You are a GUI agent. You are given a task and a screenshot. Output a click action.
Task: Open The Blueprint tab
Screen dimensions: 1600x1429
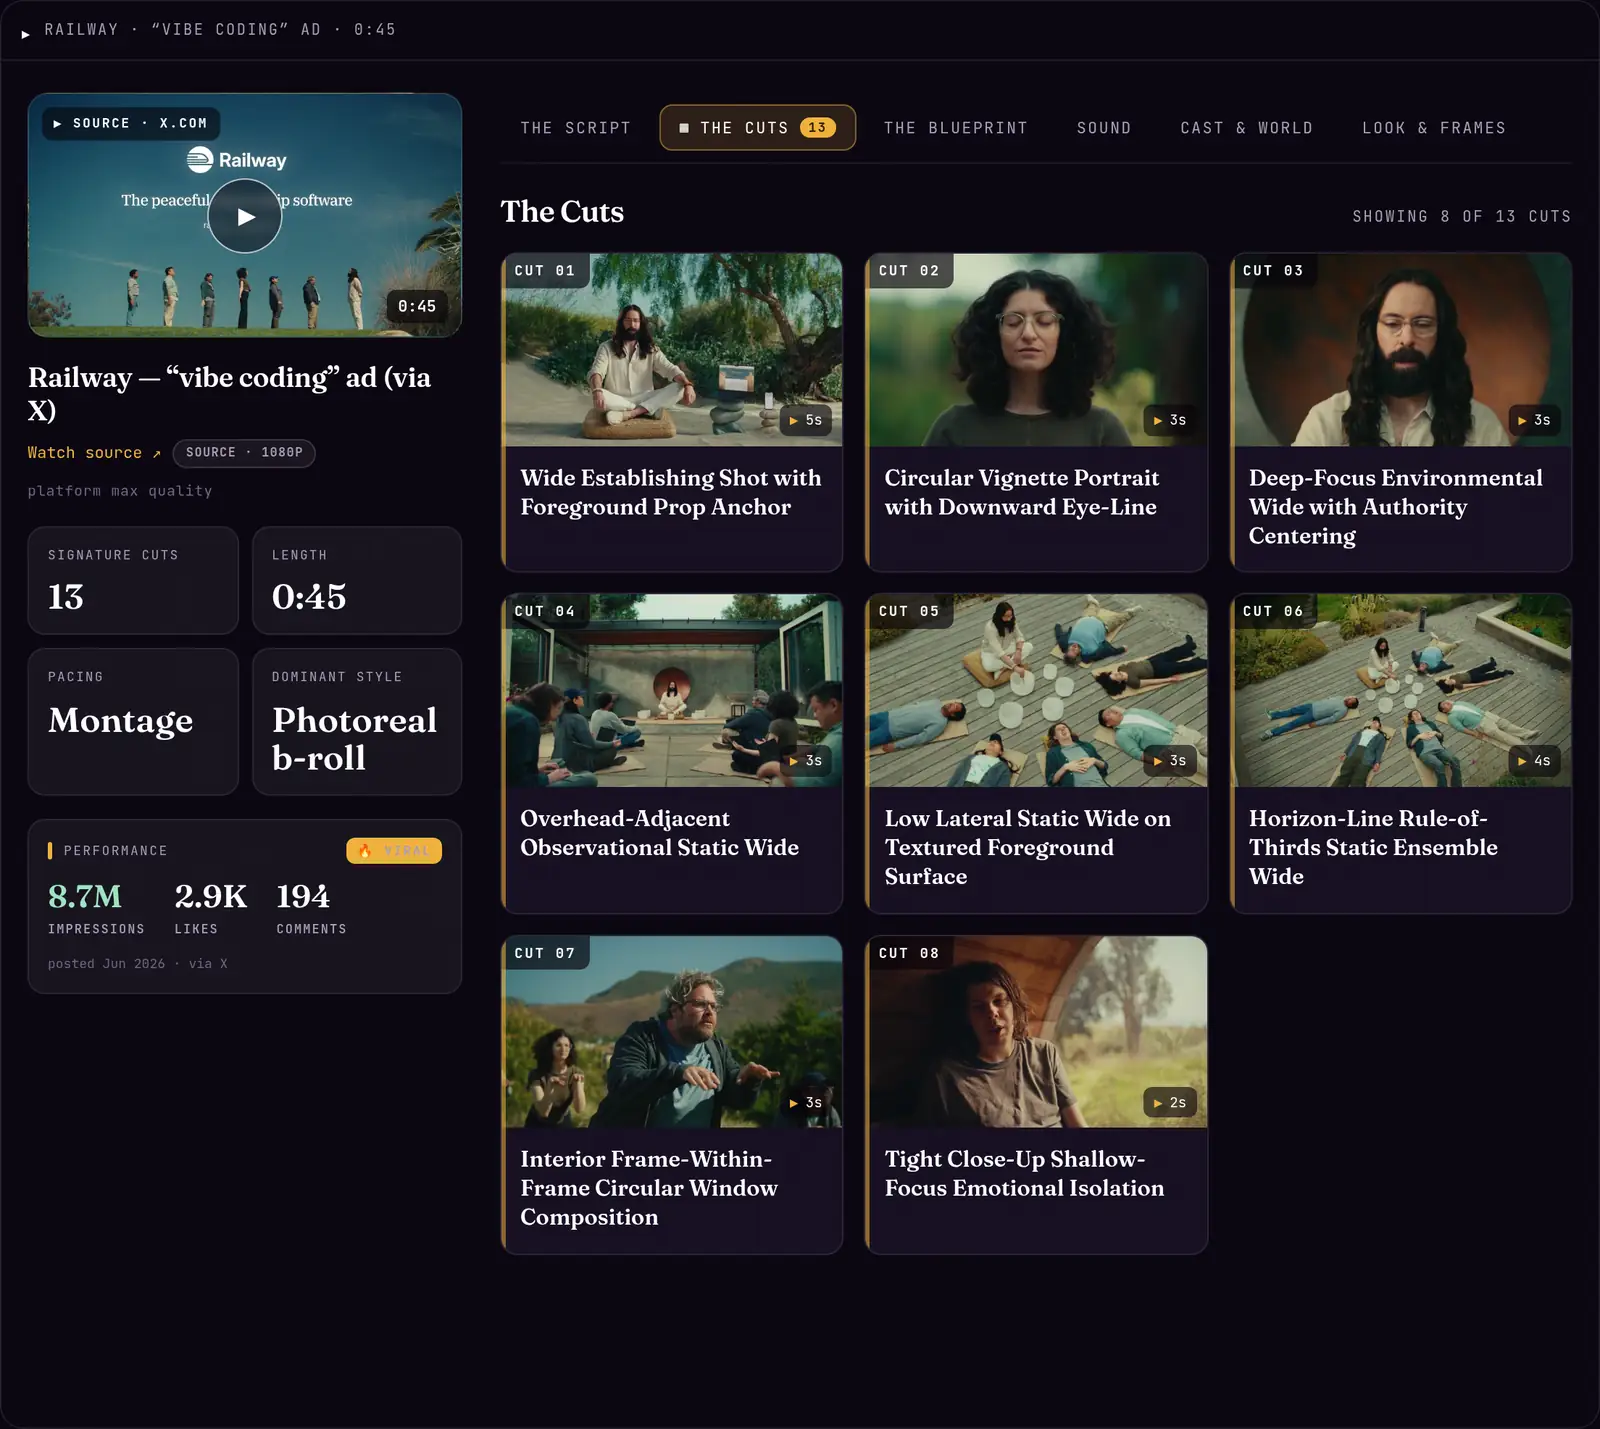pyautogui.click(x=955, y=128)
